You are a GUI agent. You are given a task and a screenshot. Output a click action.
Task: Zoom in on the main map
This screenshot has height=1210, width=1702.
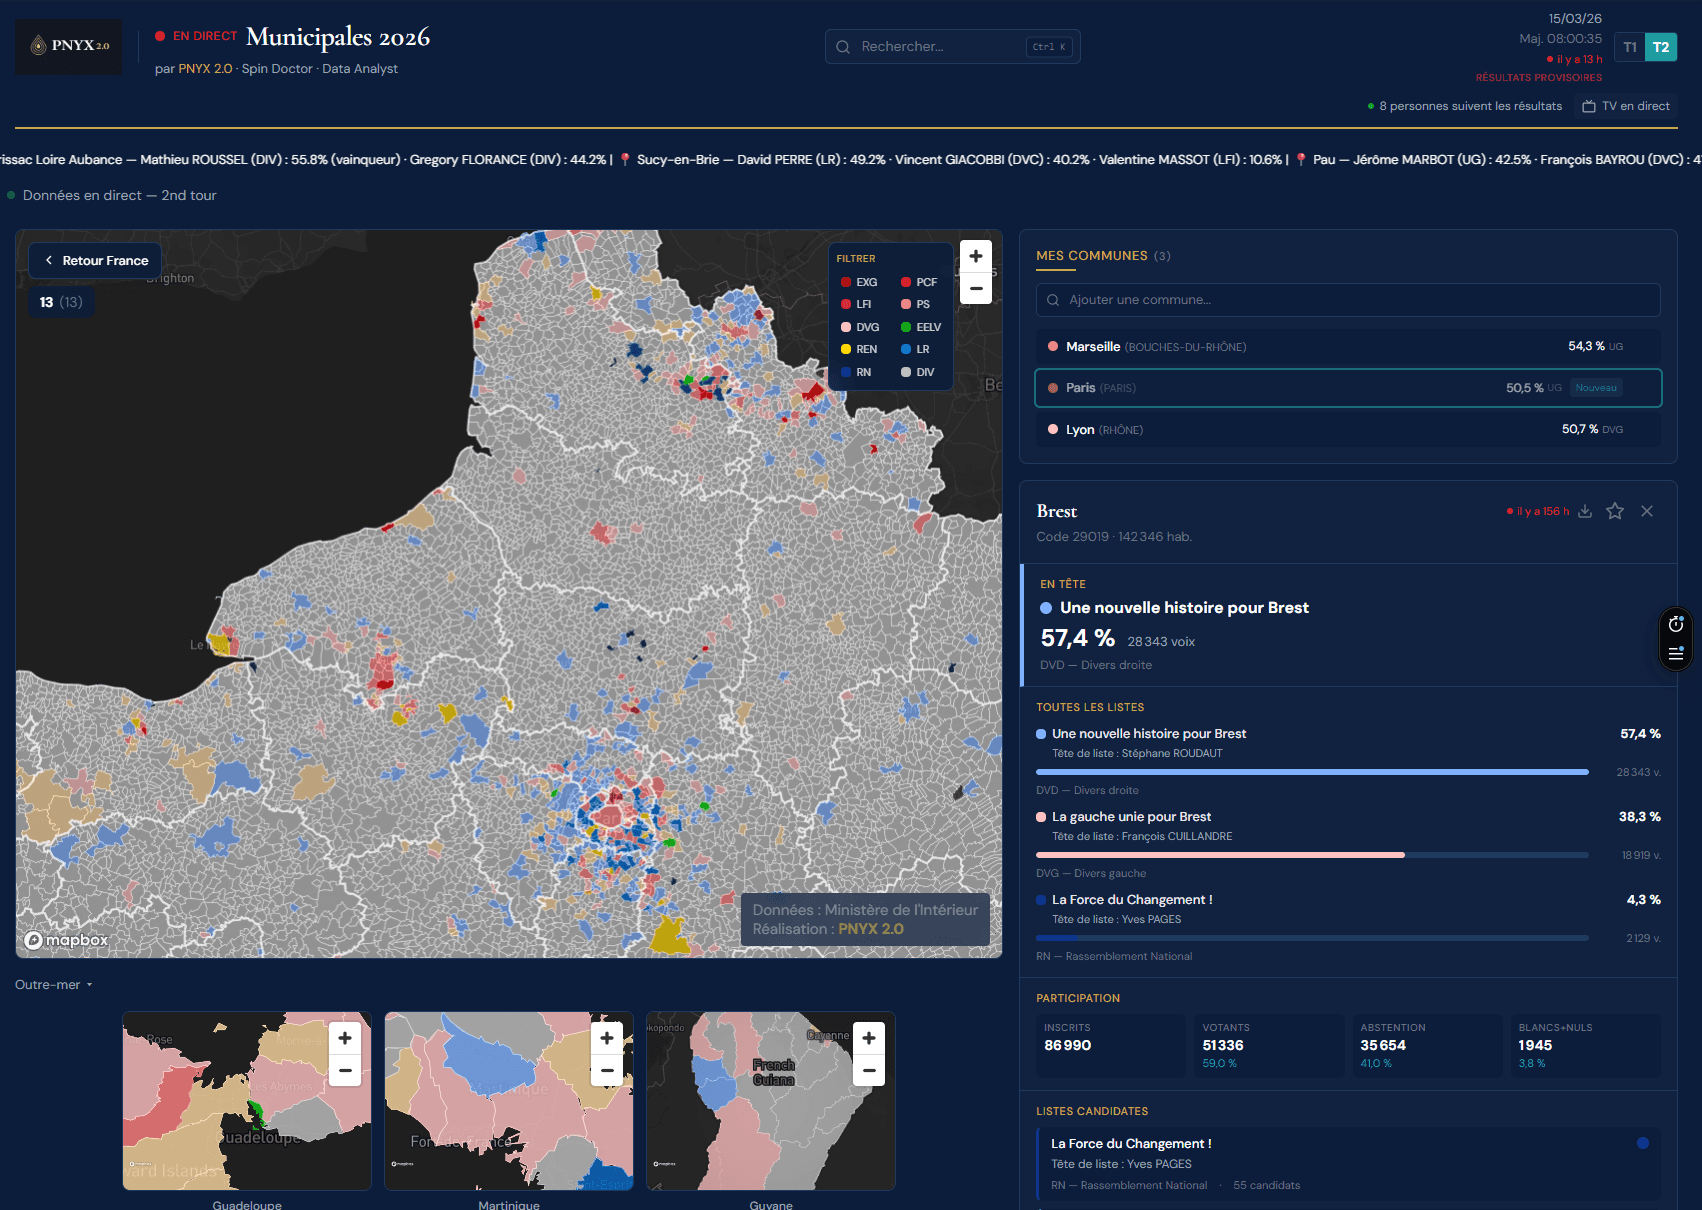(x=975, y=256)
